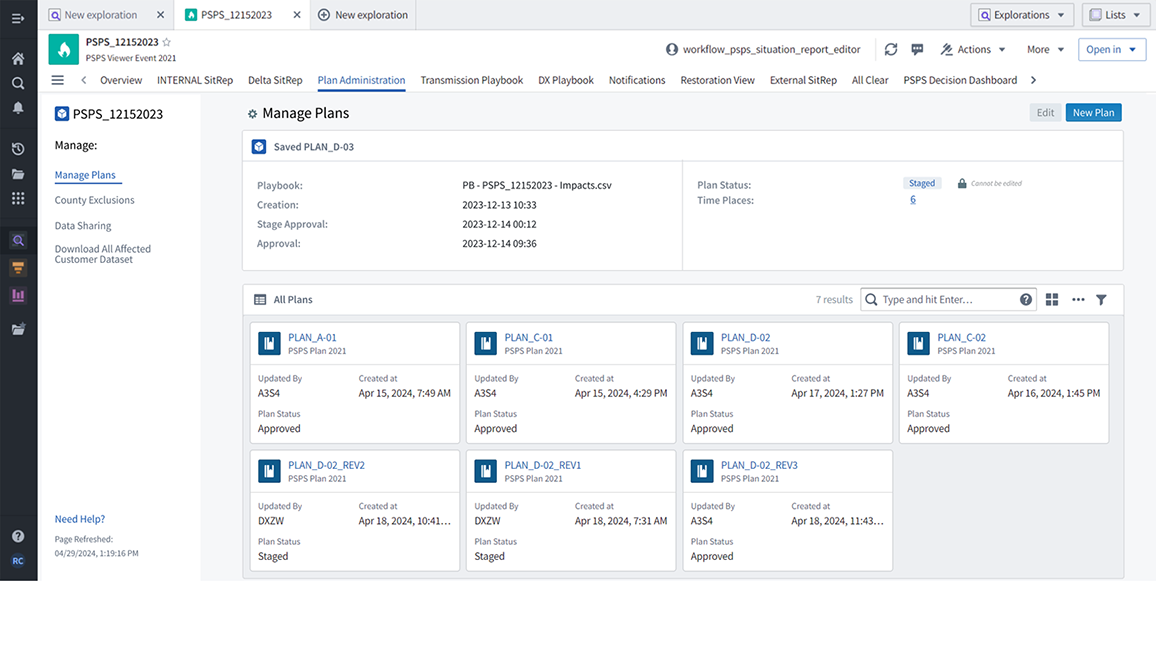Click the home icon in left sidebar
This screenshot has width=1156, height=650.
pyautogui.click(x=18, y=59)
